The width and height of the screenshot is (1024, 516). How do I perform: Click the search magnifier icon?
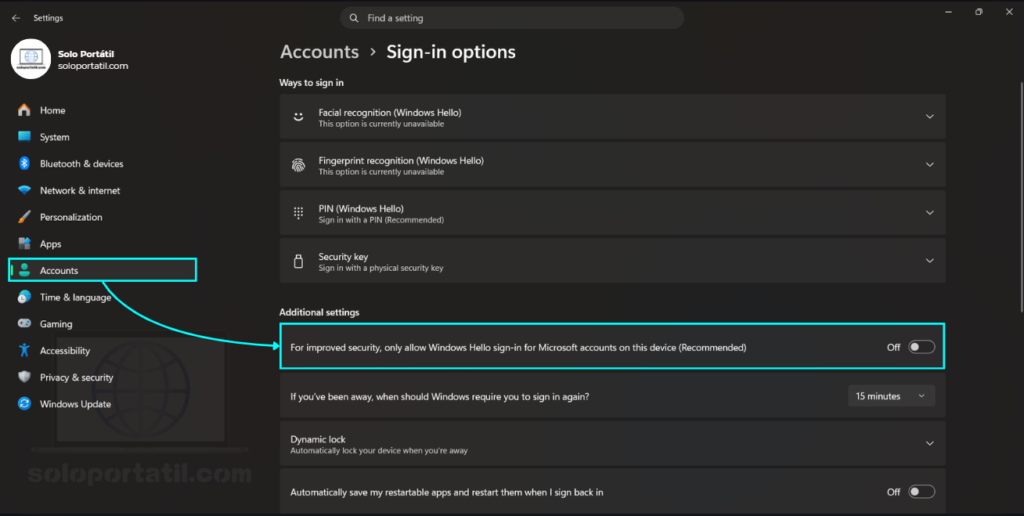354,18
